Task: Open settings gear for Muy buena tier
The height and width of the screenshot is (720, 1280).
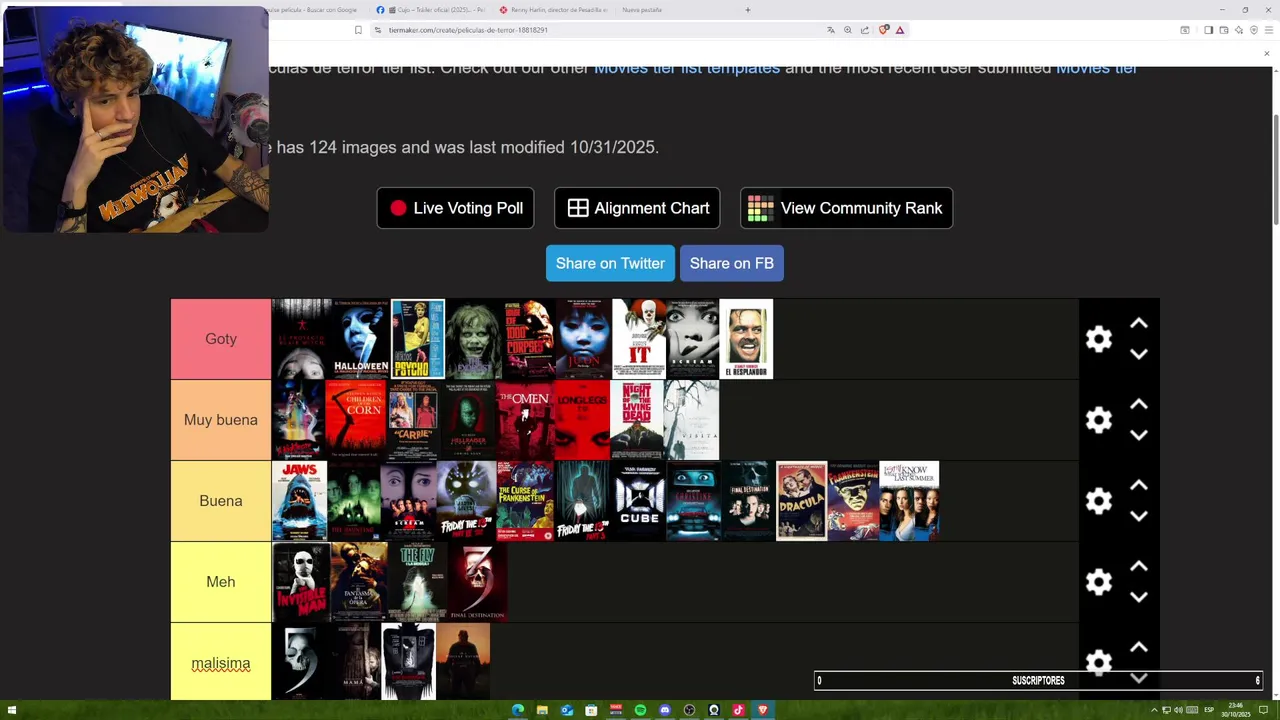Action: click(x=1099, y=420)
